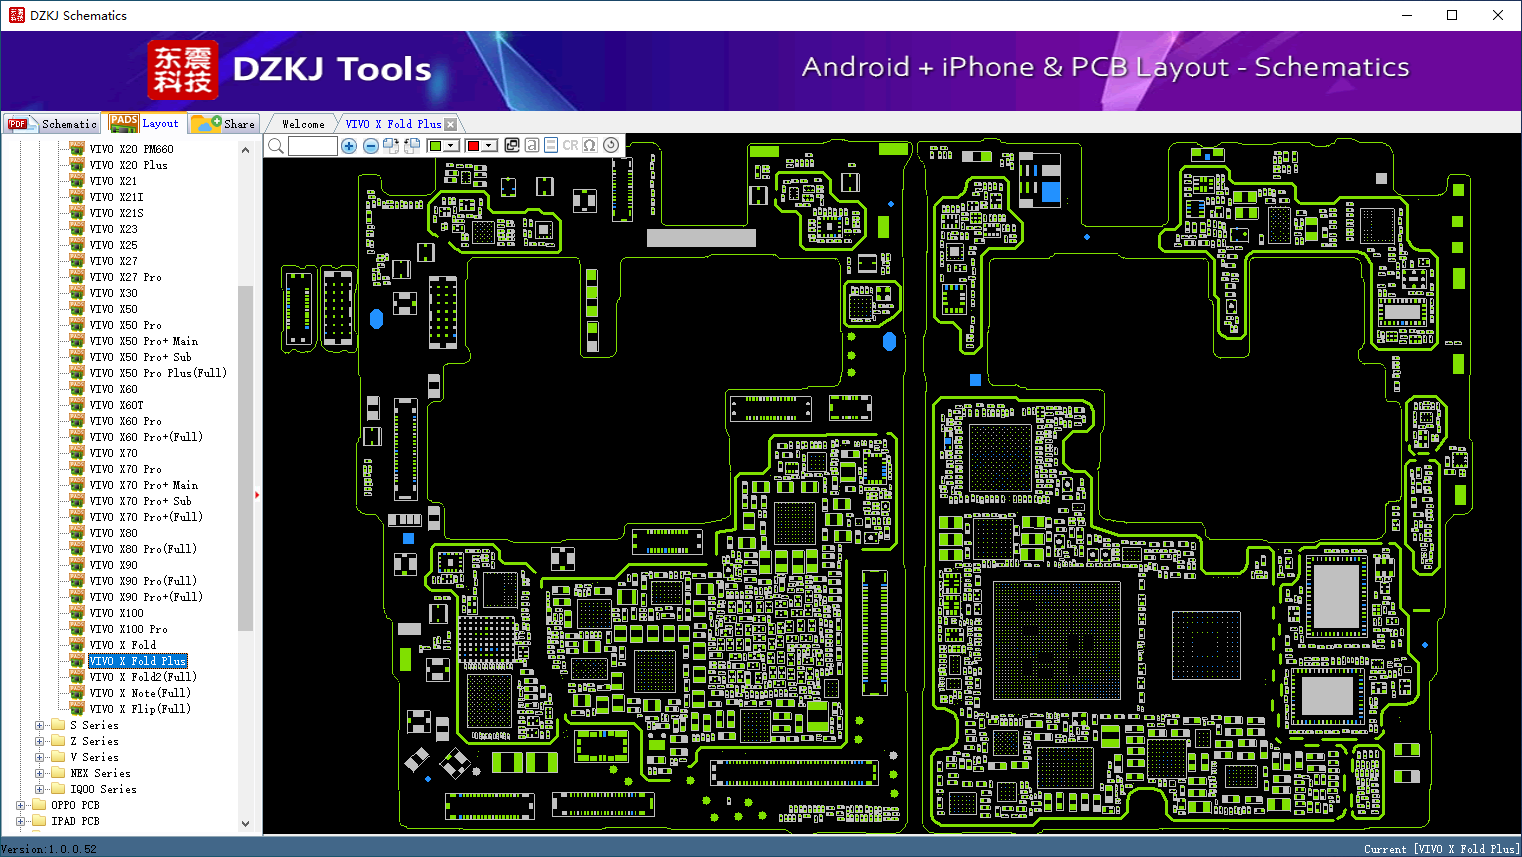This screenshot has width=1522, height=857.
Task: Select the VIVO X Fold Plus document tab
Action: click(x=393, y=124)
